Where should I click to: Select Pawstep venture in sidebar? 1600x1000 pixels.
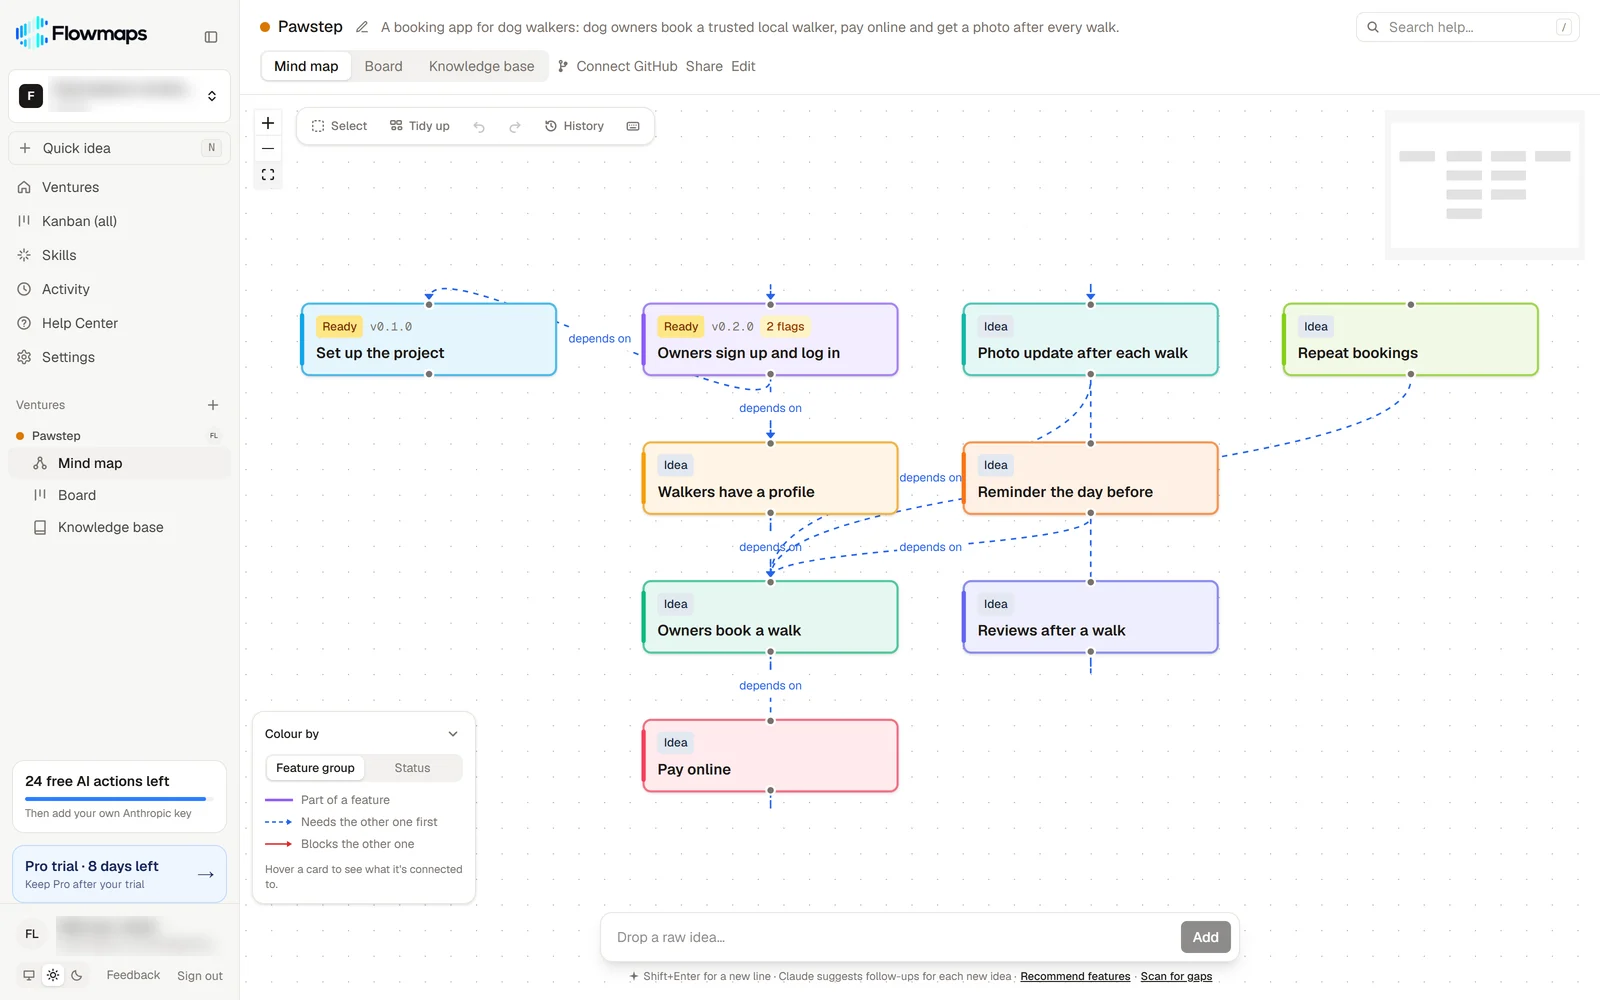[x=119, y=436]
